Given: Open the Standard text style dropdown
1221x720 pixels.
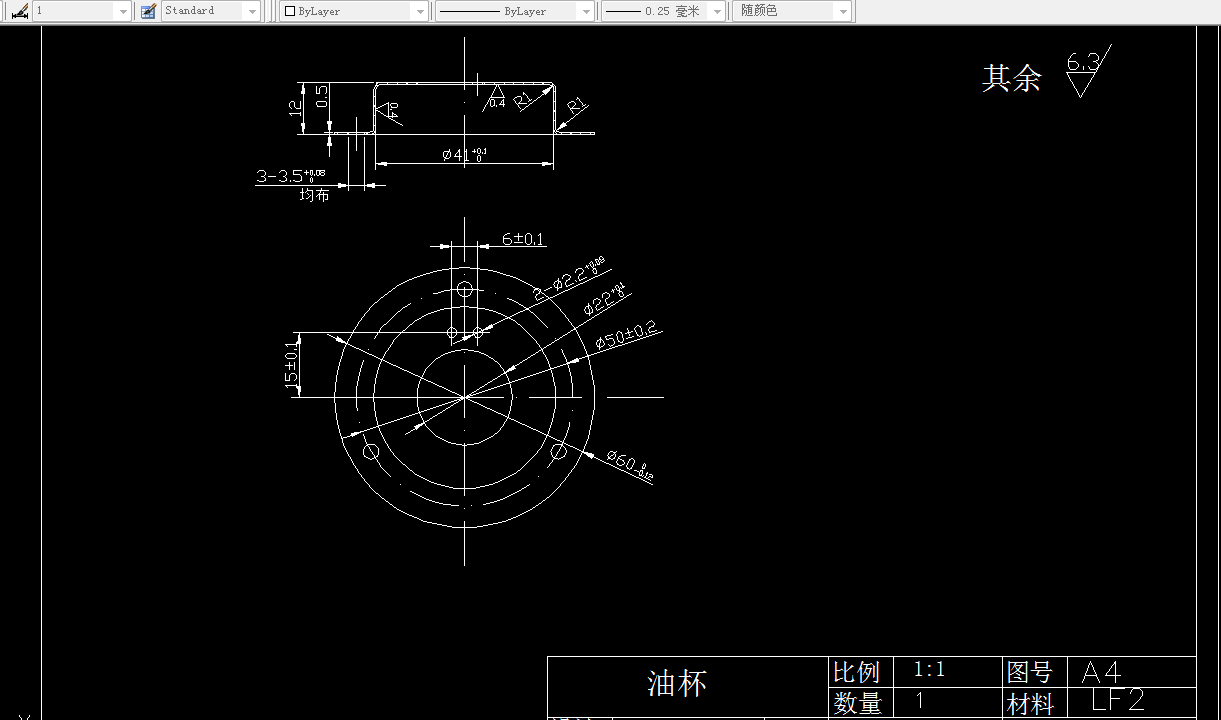Looking at the screenshot, I should pyautogui.click(x=253, y=11).
